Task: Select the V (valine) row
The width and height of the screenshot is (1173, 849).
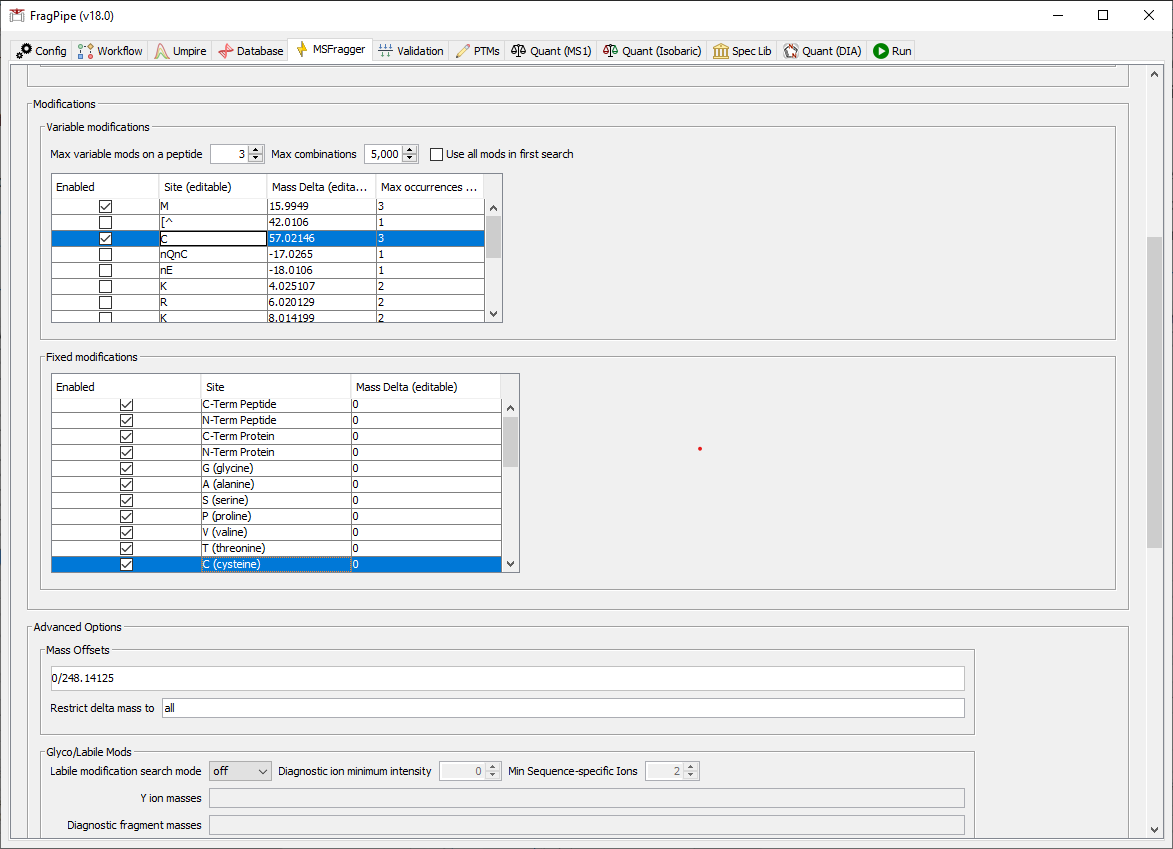Action: tap(276, 533)
